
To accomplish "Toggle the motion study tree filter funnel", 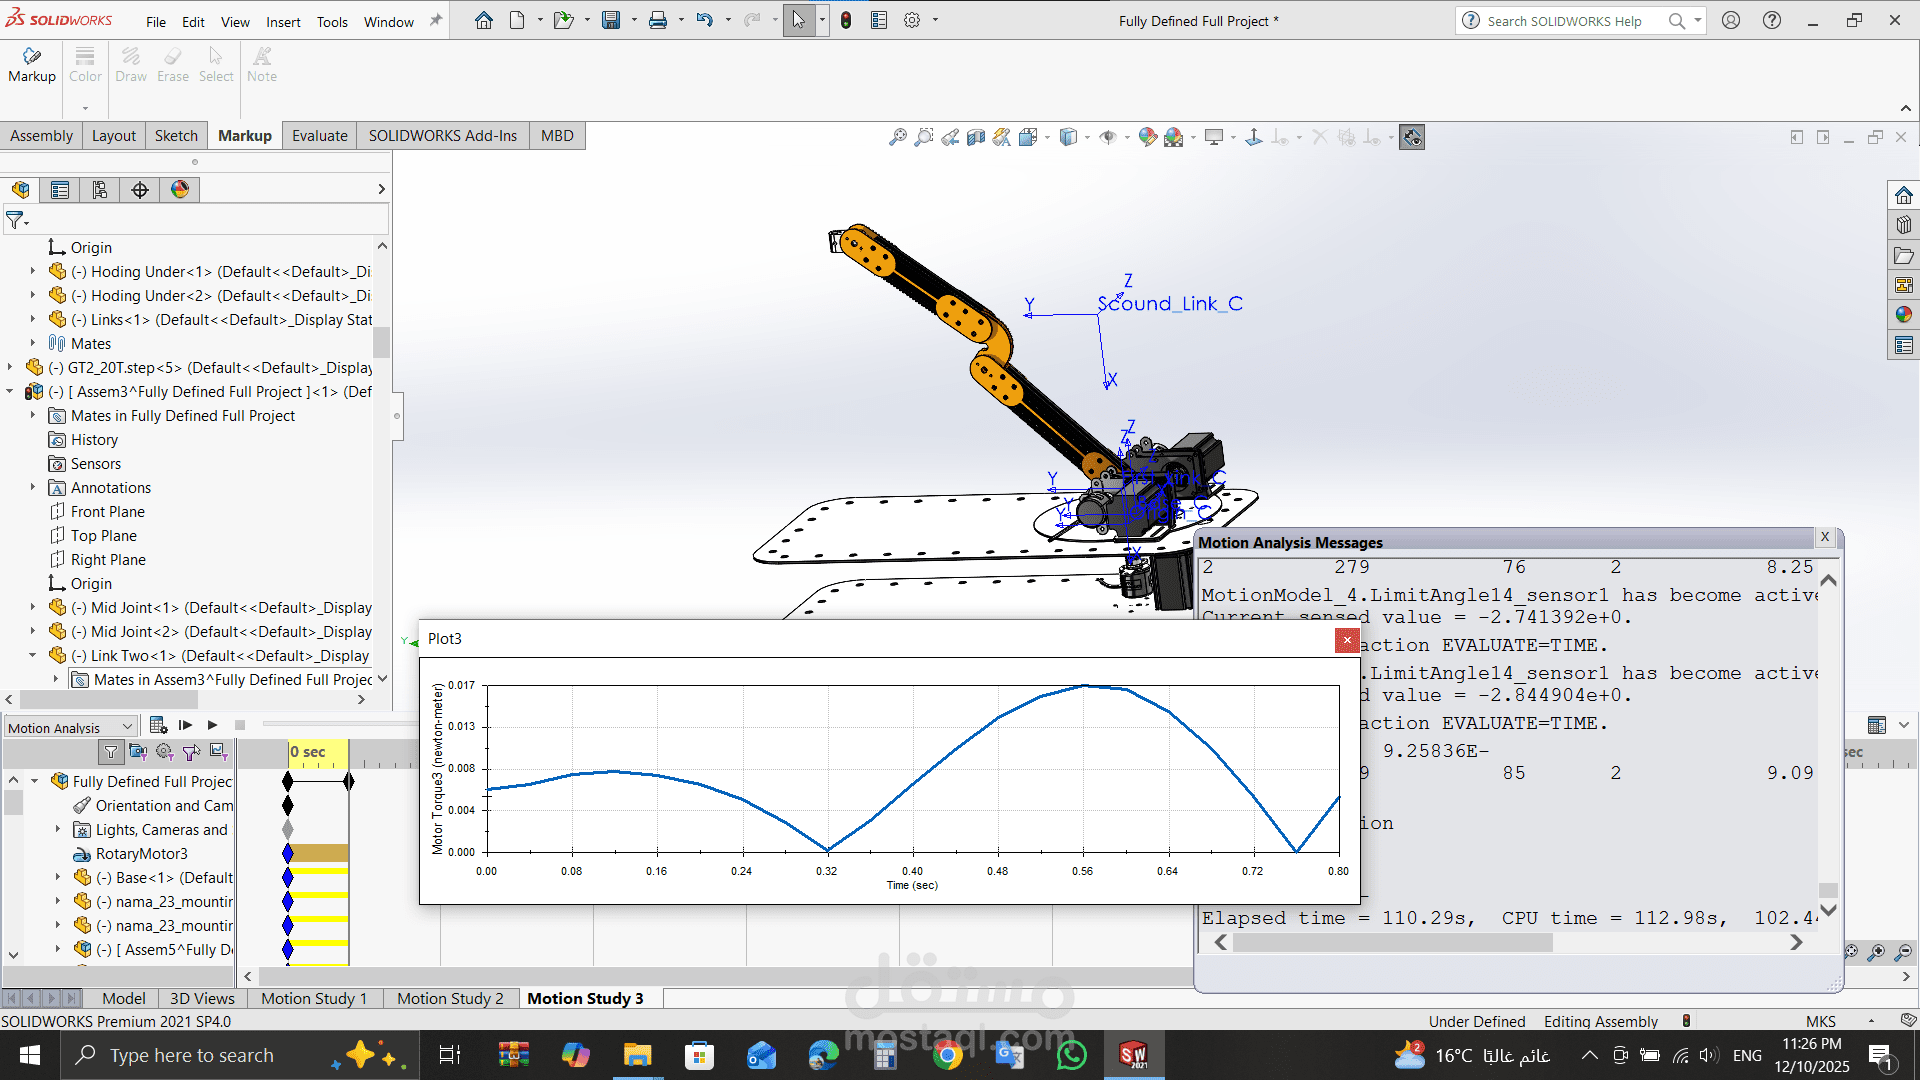I will pyautogui.click(x=111, y=752).
